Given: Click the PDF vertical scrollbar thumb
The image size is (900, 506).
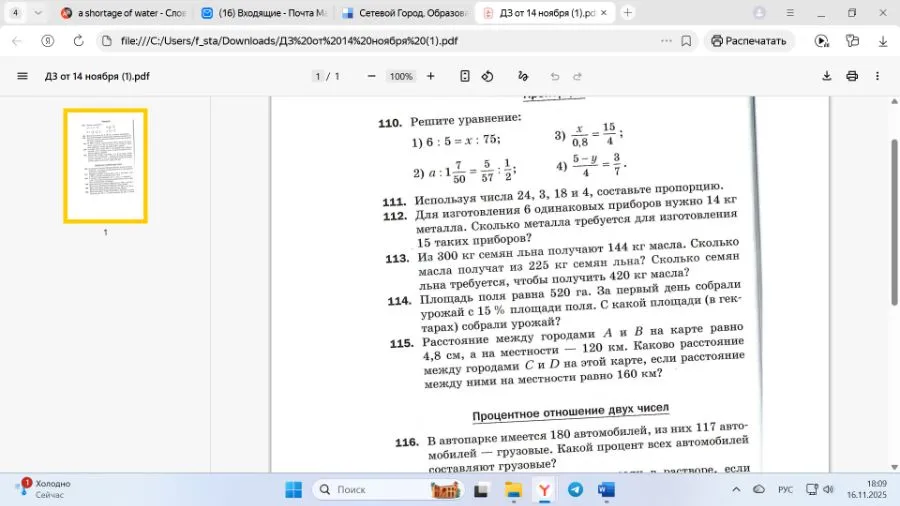Looking at the screenshot, I should click(x=894, y=222).
